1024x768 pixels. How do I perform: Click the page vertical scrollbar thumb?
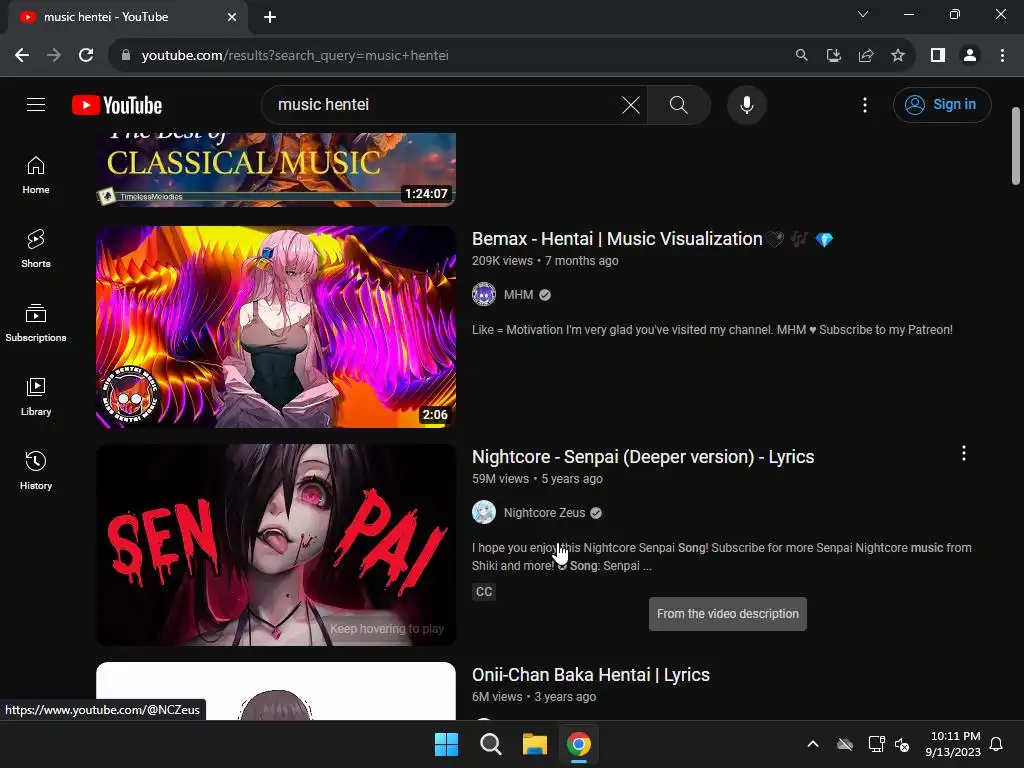[1016, 146]
